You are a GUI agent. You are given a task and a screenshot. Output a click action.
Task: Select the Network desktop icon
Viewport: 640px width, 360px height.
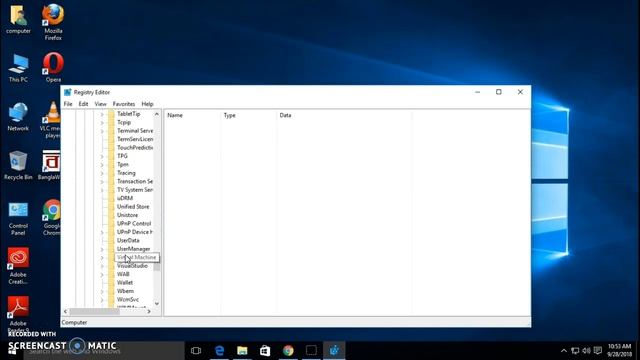click(x=18, y=117)
